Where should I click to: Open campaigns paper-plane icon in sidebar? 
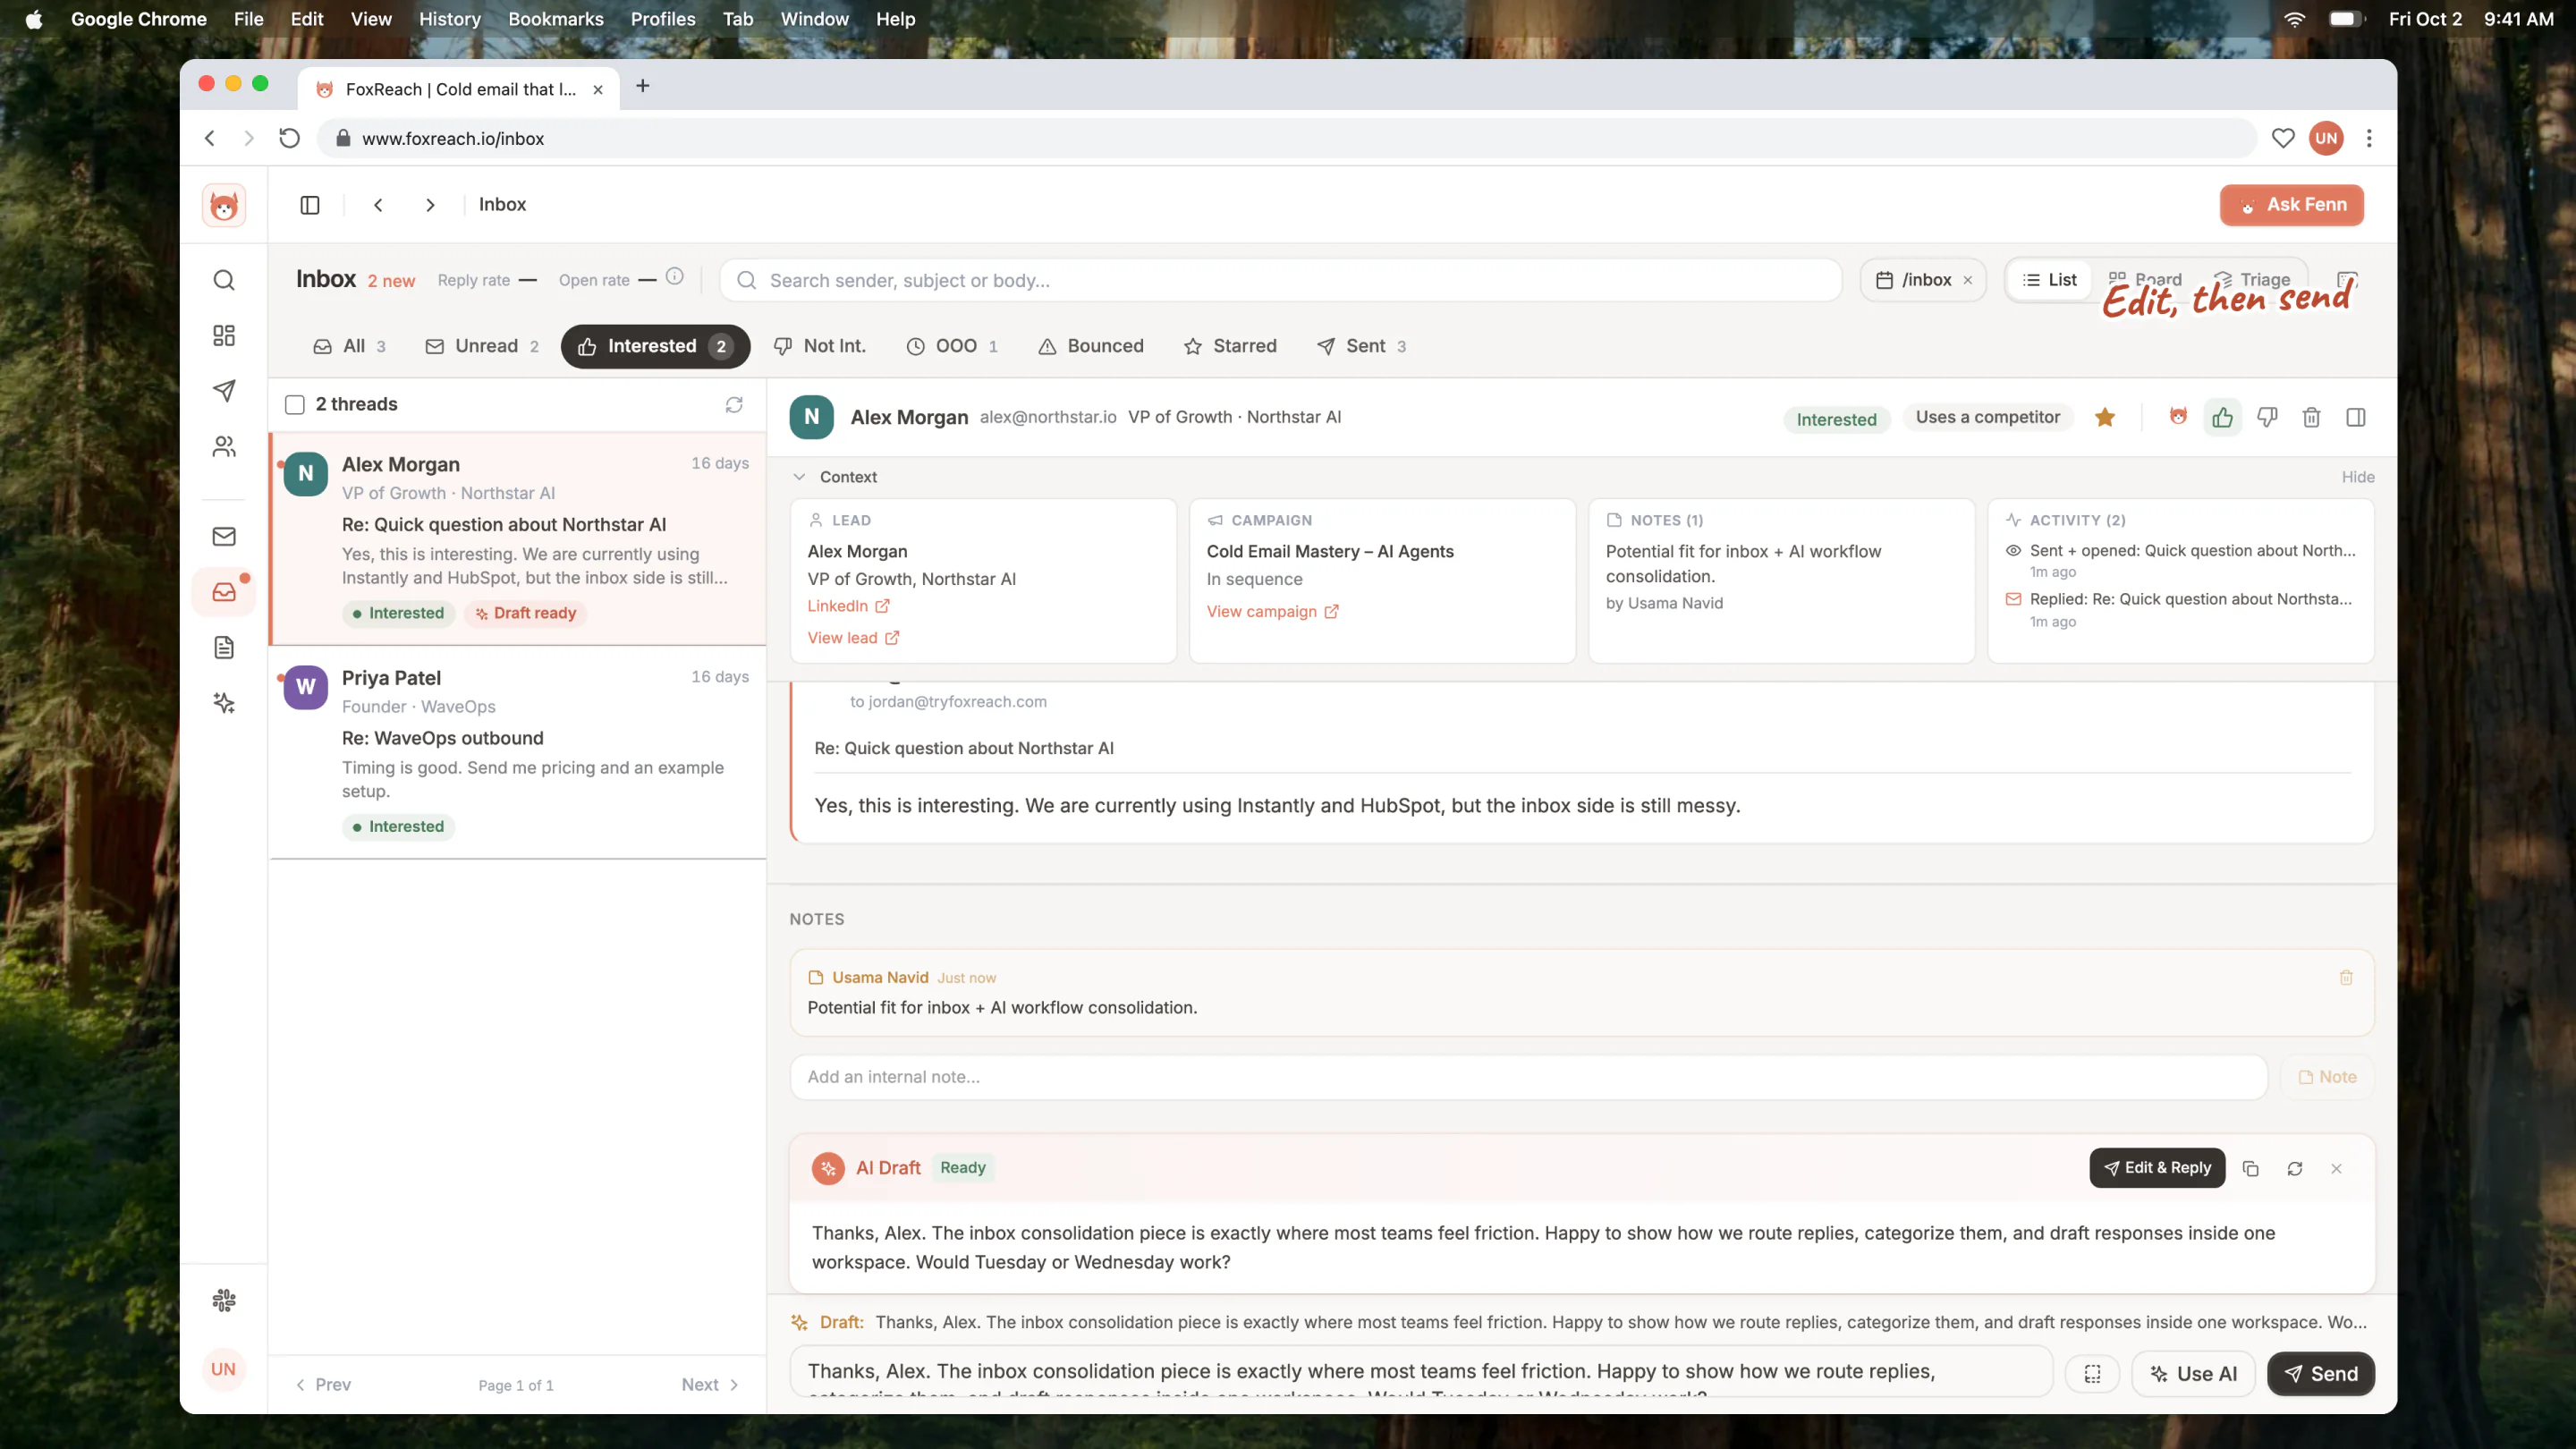pos(224,390)
